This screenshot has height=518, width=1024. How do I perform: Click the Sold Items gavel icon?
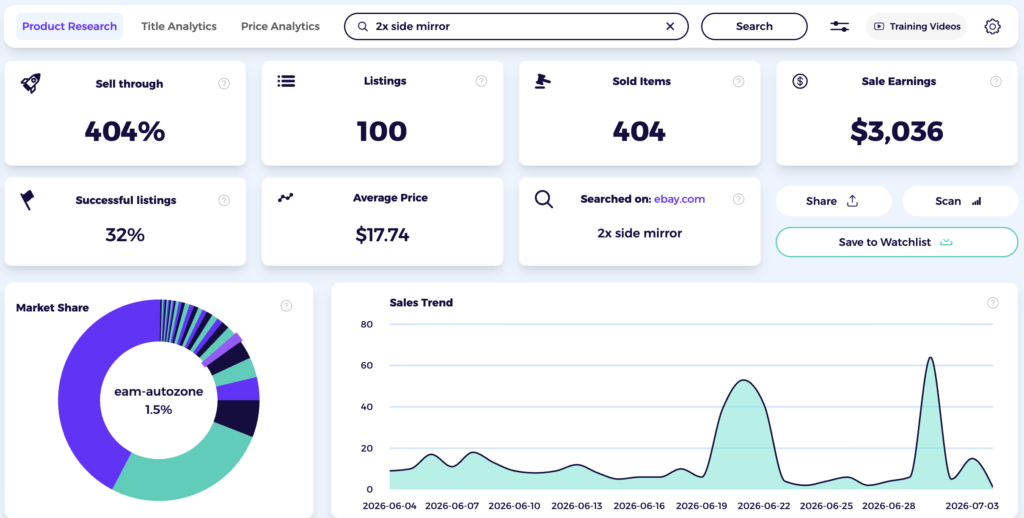(543, 81)
